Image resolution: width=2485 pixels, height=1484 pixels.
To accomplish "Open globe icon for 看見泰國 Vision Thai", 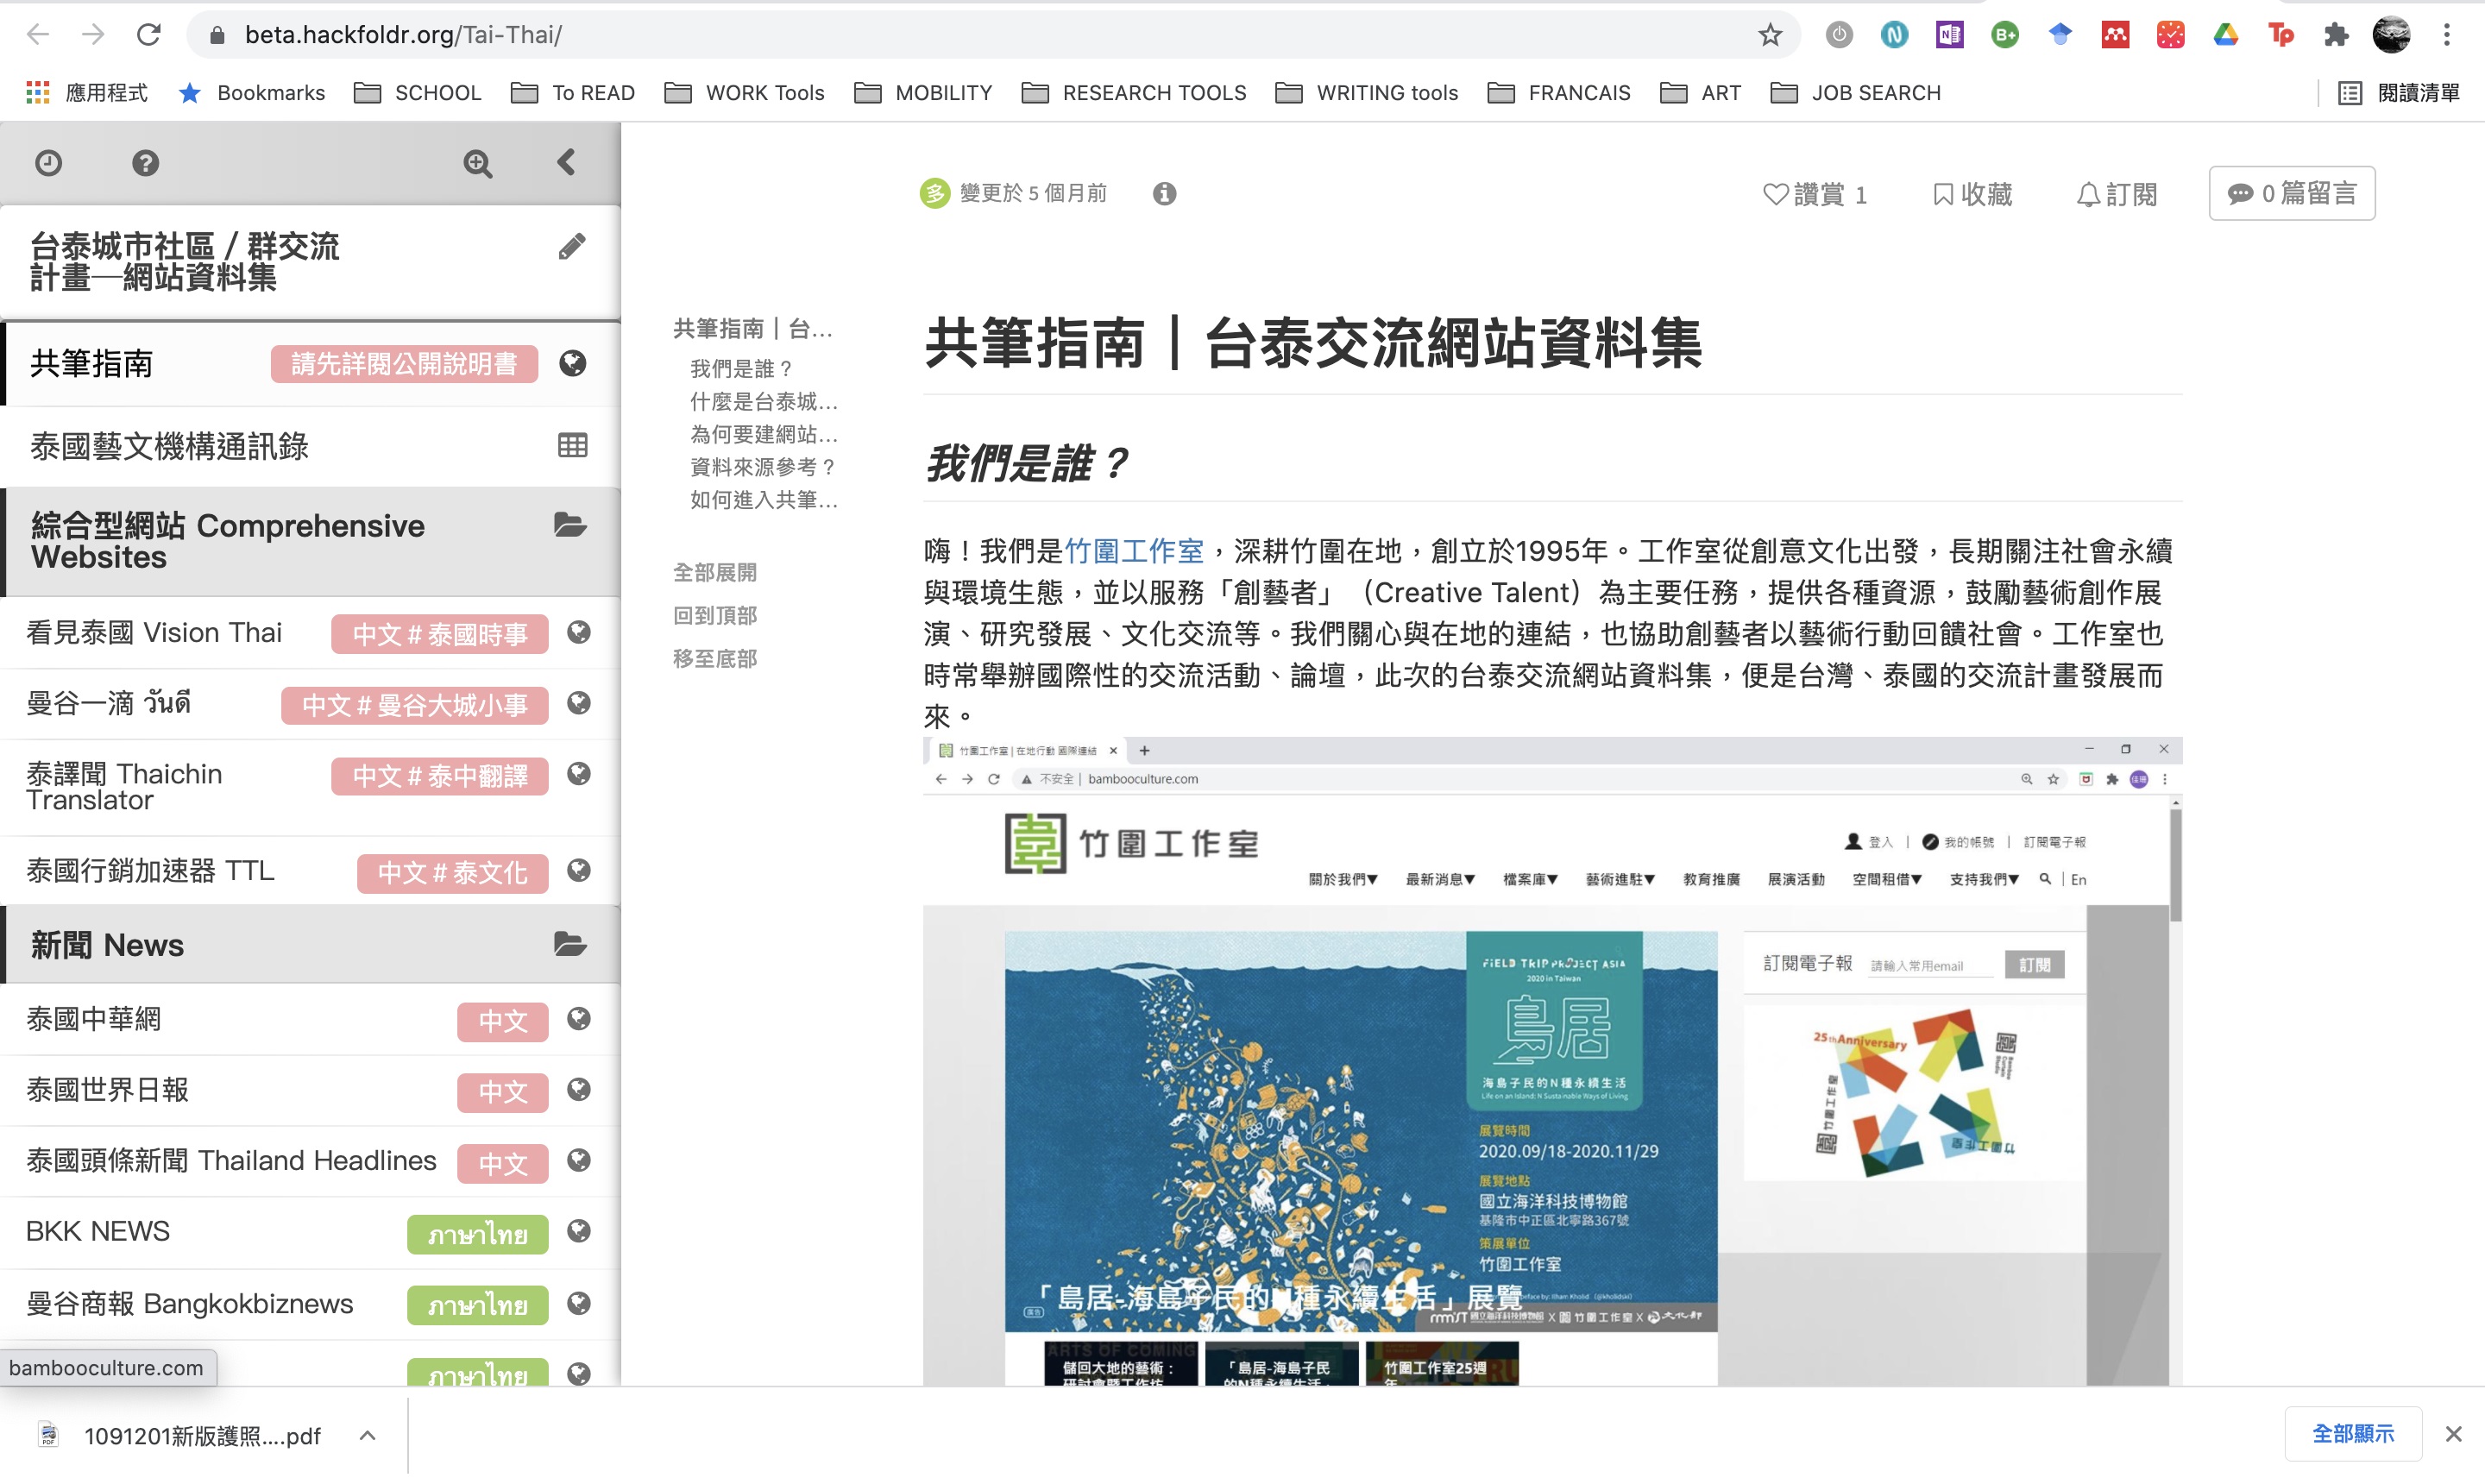I will coord(579,633).
